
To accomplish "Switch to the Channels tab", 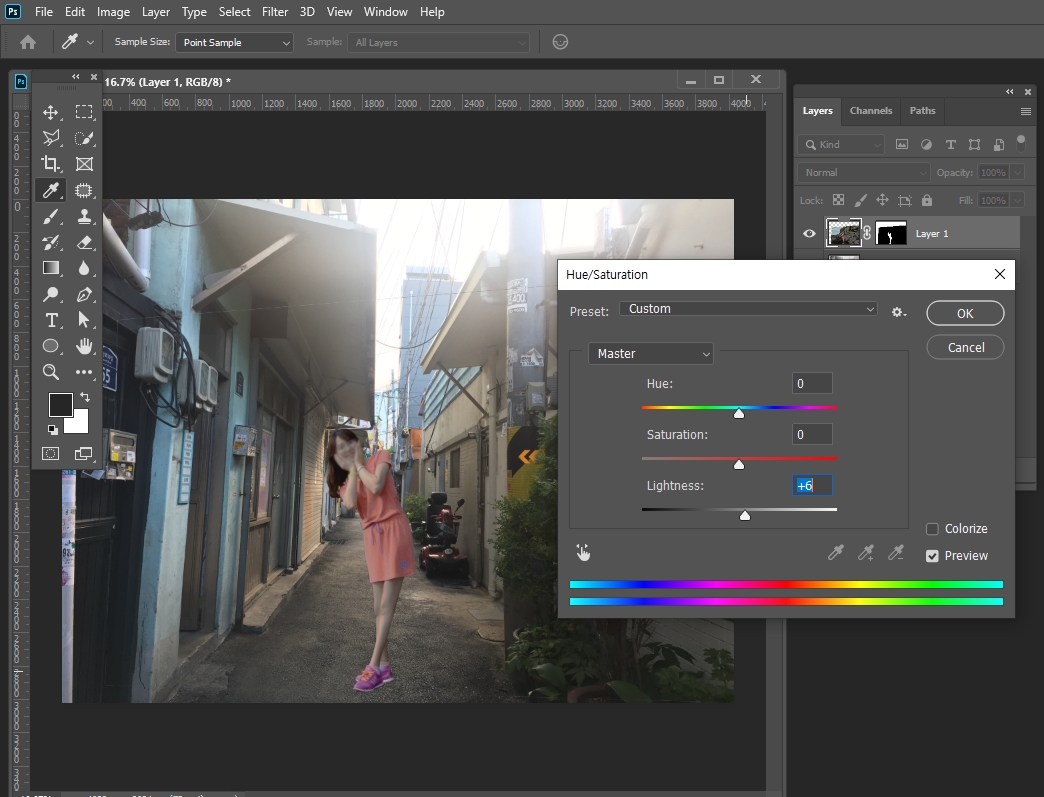I will pyautogui.click(x=870, y=111).
